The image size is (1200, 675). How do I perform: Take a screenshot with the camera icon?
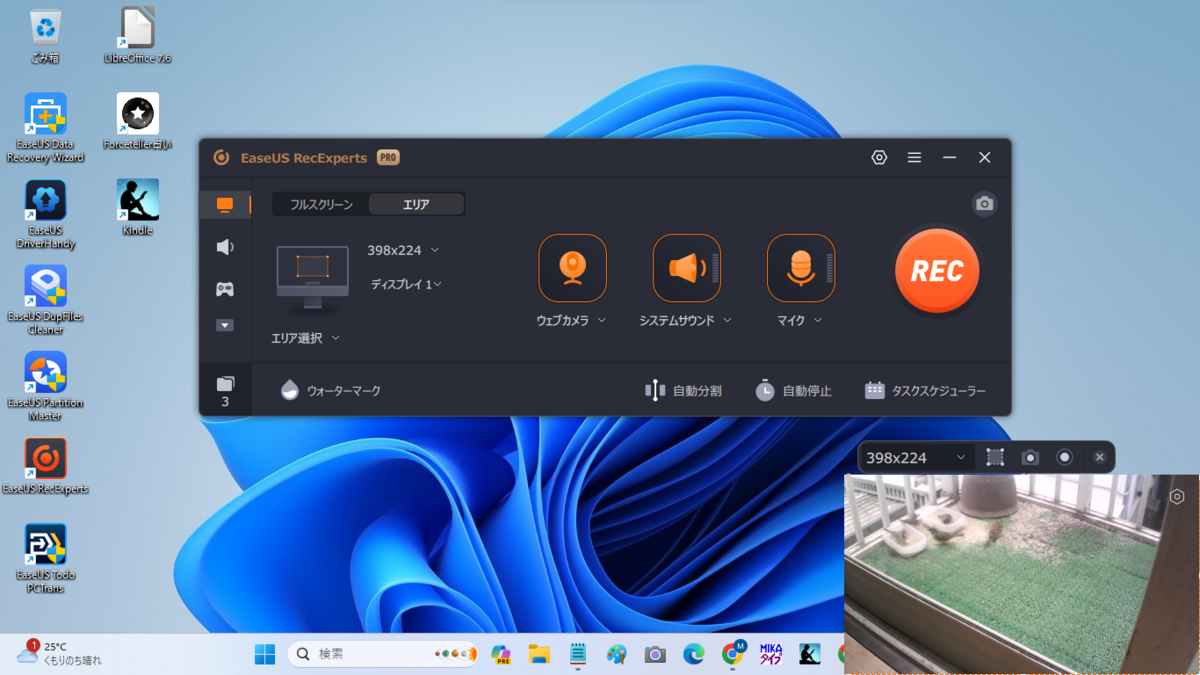(984, 204)
